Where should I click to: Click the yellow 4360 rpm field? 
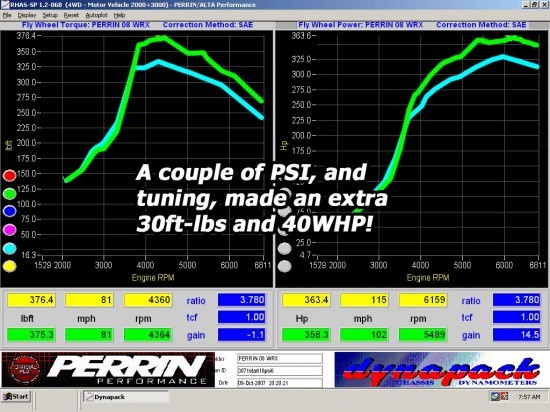tap(148, 300)
